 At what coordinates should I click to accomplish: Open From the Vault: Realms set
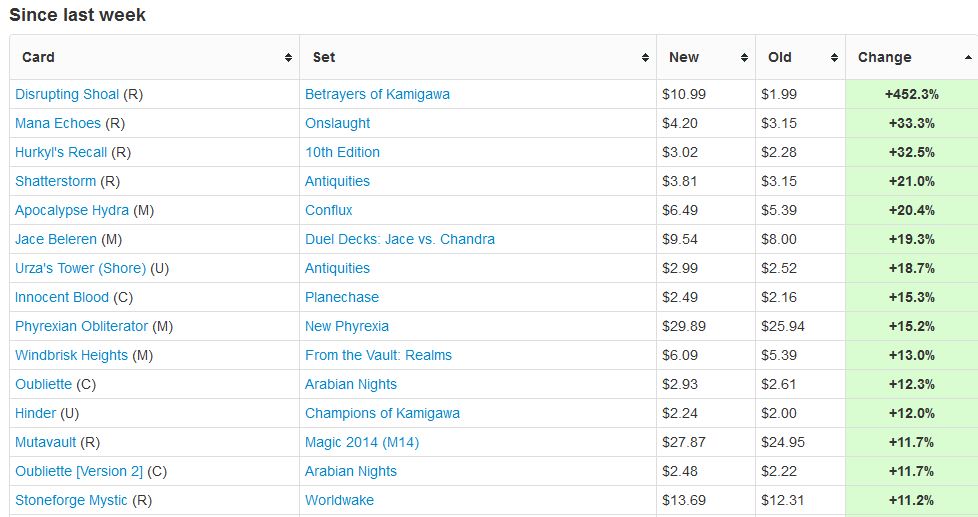click(x=378, y=355)
